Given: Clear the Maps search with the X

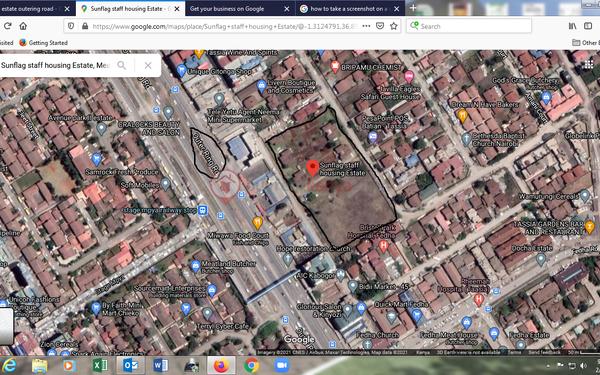Looking at the screenshot, I should 148,65.
